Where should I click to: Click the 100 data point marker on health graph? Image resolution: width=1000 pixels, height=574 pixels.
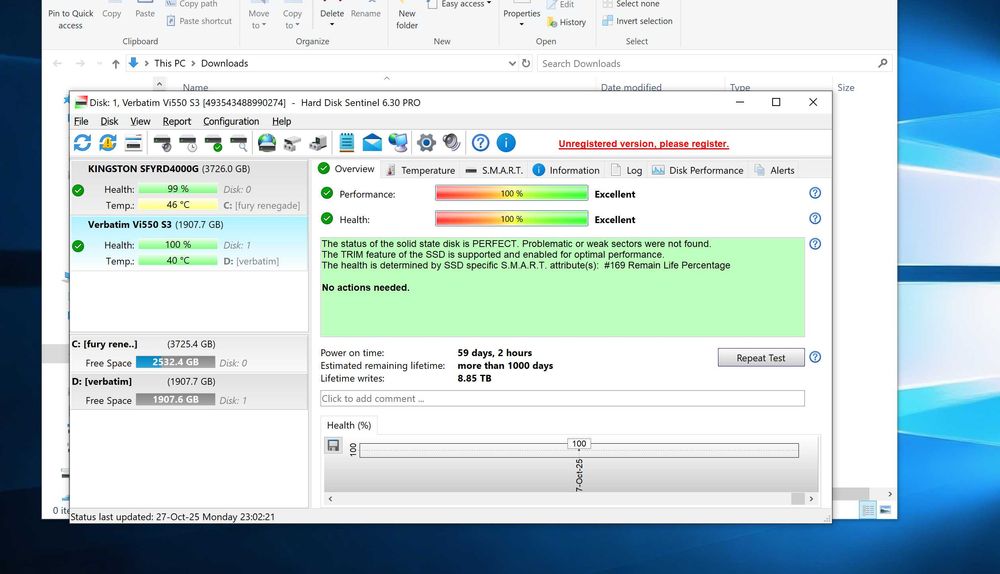pos(579,444)
